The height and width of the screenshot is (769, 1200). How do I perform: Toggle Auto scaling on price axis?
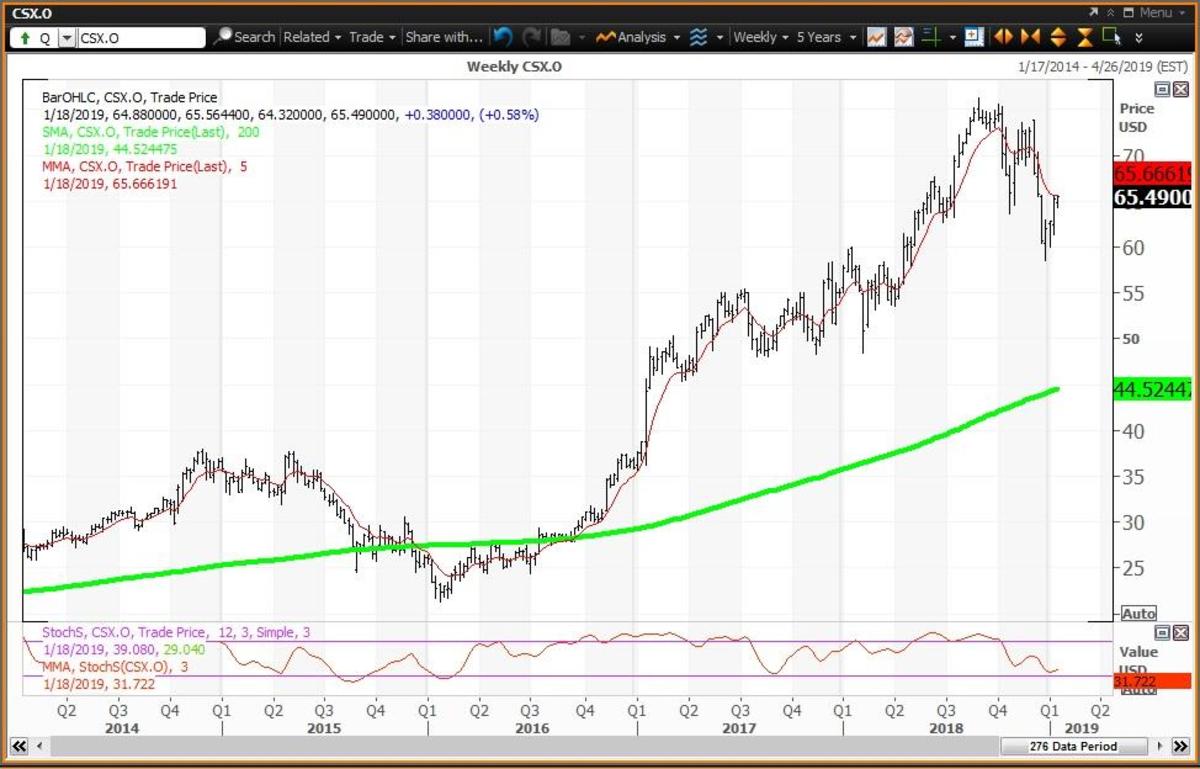(x=1139, y=613)
